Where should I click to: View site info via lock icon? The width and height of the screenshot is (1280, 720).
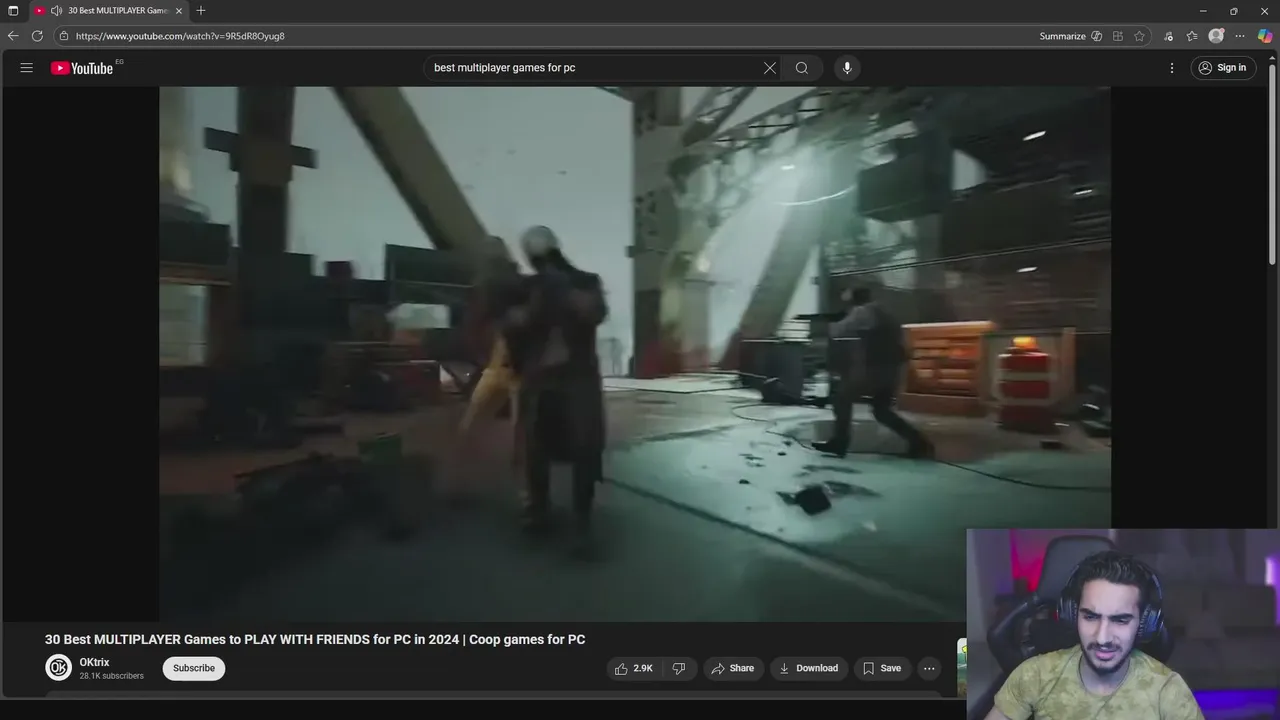pos(64,36)
